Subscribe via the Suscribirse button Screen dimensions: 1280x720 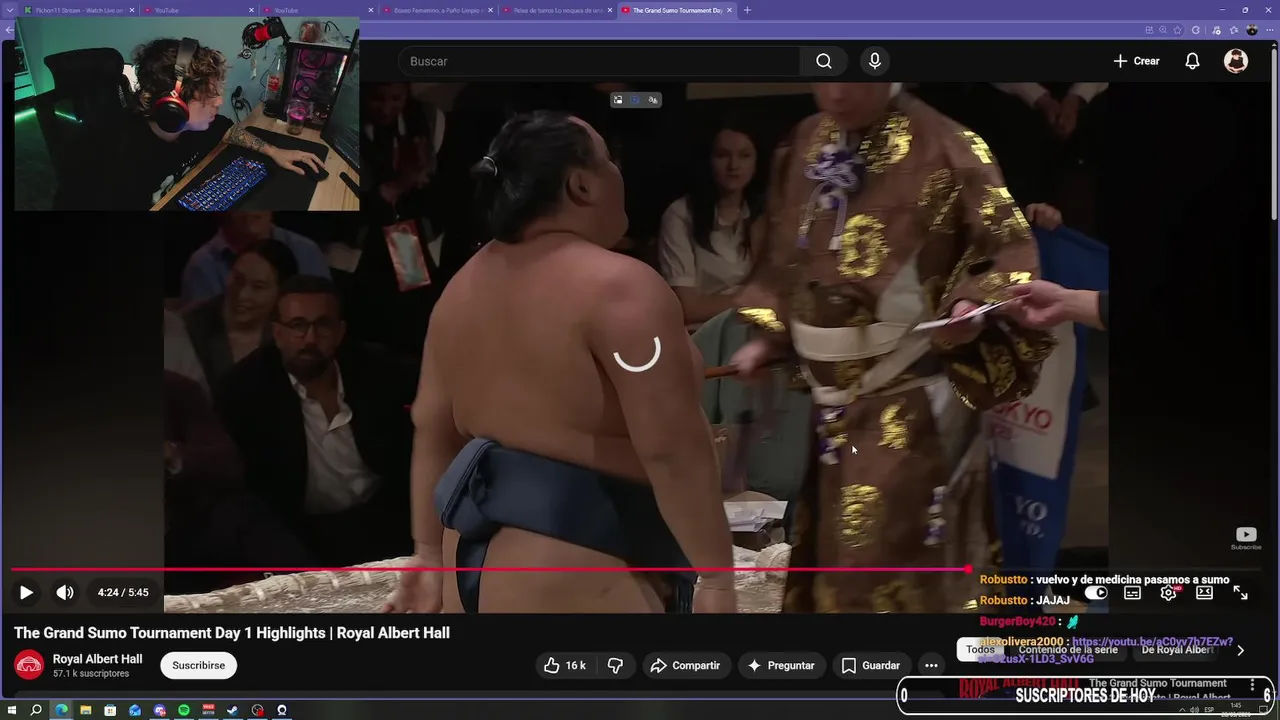[x=199, y=665]
